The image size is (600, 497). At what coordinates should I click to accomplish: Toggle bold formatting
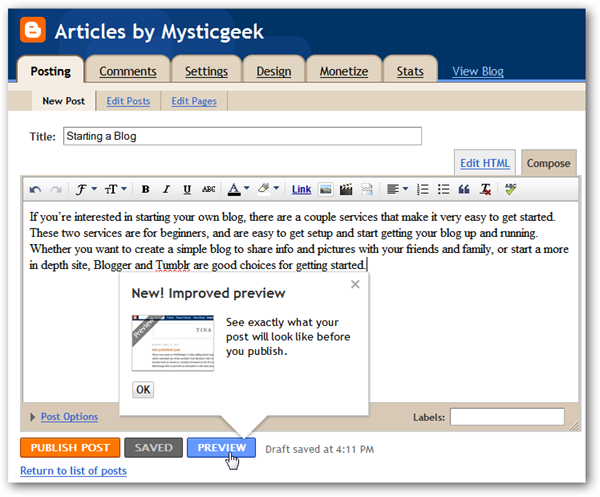click(x=145, y=189)
